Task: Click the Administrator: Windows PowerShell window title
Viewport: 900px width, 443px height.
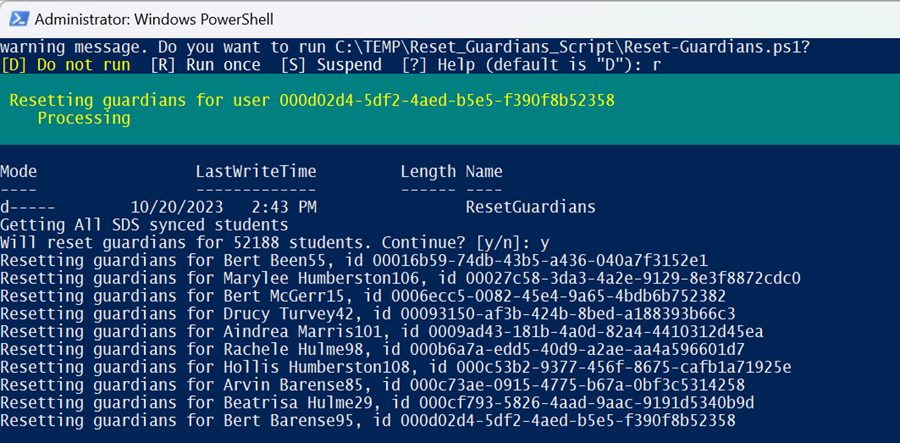Action: (154, 20)
